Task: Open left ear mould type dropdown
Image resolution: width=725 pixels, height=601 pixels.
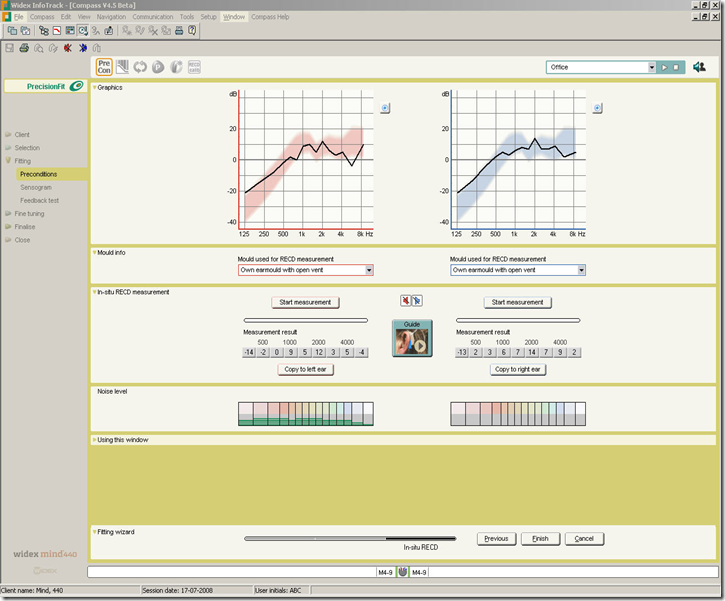Action: pos(369,270)
